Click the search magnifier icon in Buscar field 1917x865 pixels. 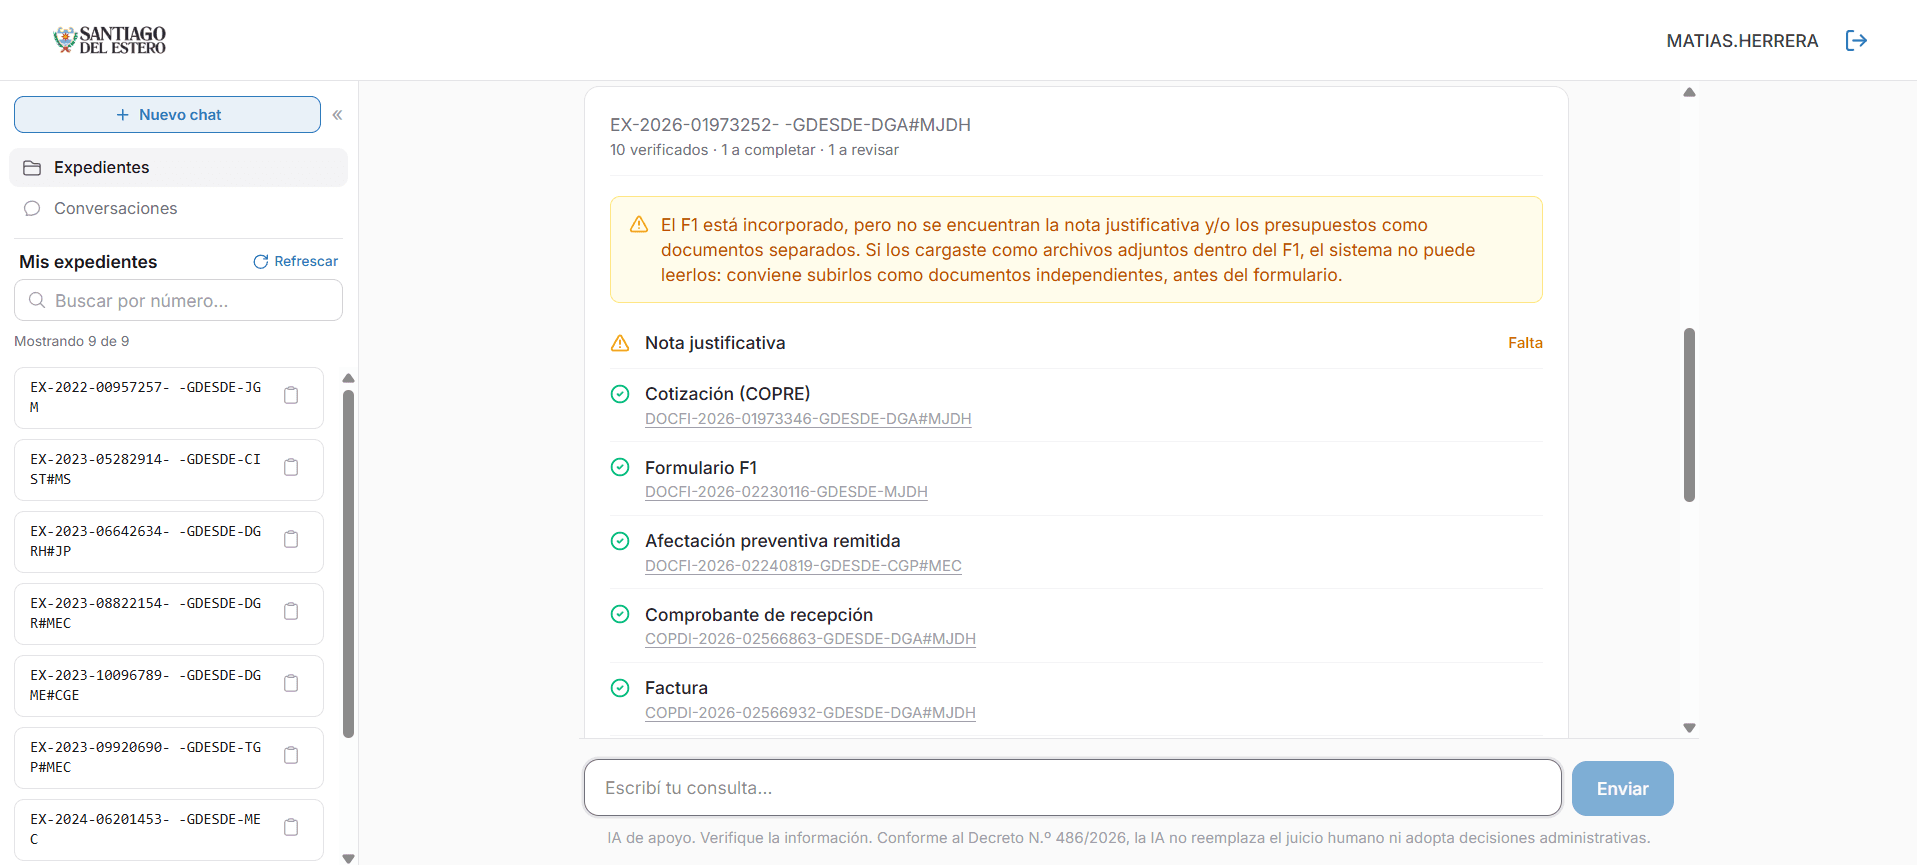click(x=37, y=300)
